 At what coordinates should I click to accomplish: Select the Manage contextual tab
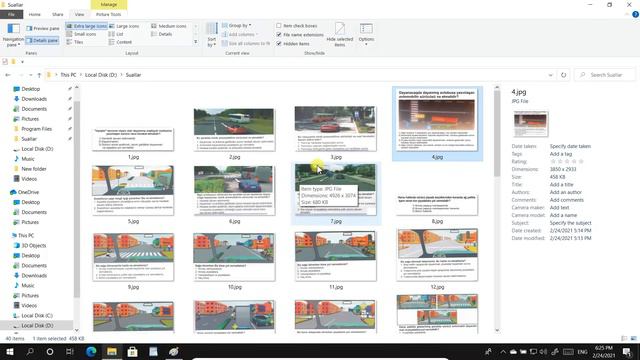tap(109, 4)
